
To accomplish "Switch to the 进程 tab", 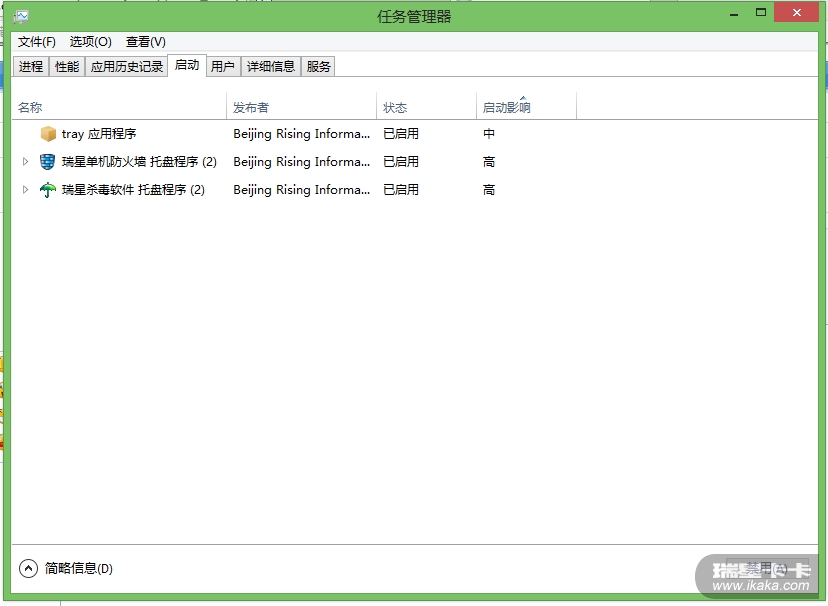I will [31, 67].
